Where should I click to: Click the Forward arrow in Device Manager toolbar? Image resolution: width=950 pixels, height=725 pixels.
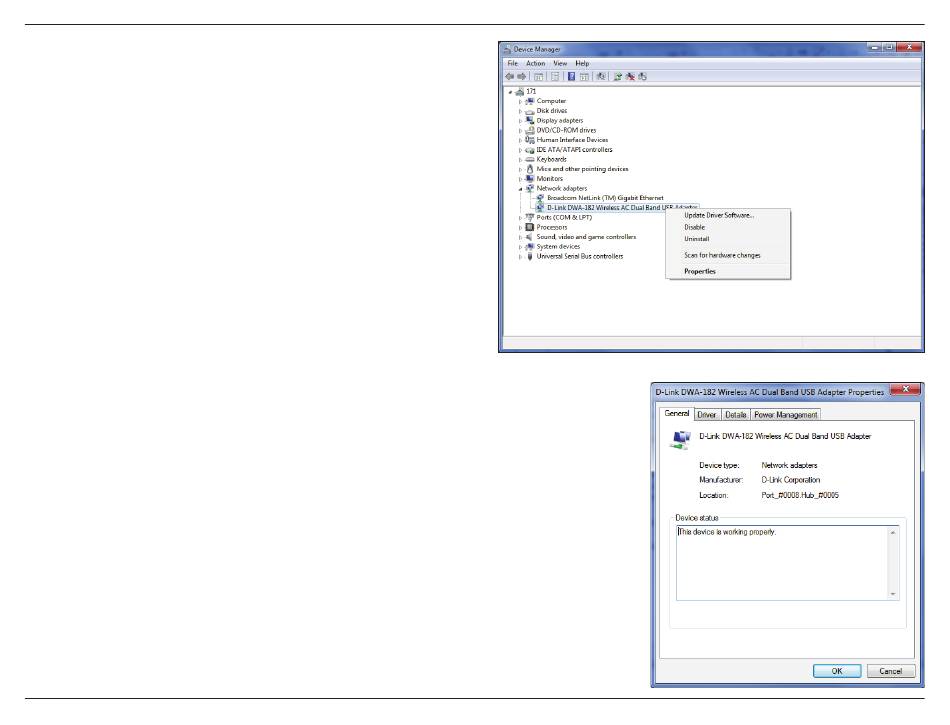(522, 76)
